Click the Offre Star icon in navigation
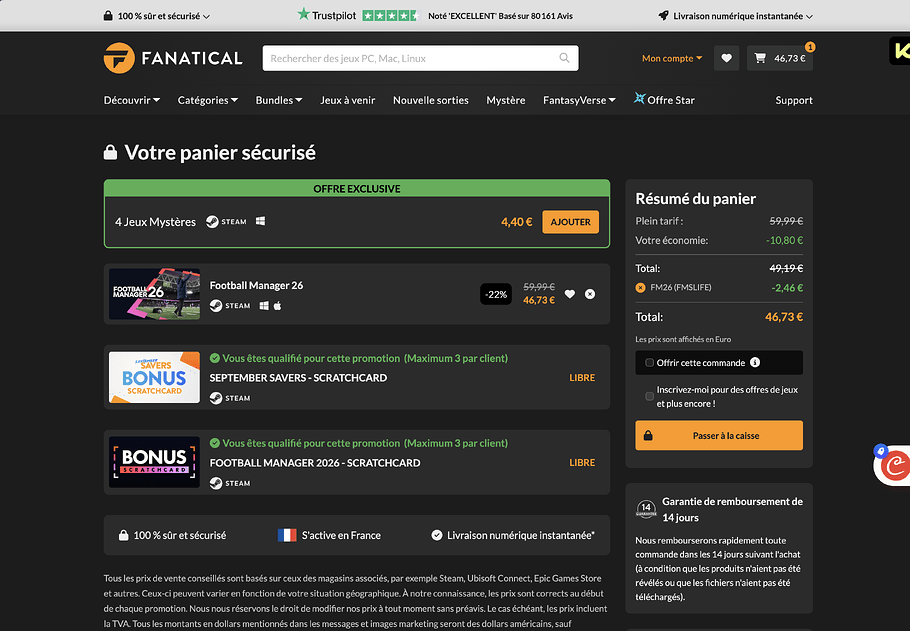The image size is (910, 631). (640, 99)
